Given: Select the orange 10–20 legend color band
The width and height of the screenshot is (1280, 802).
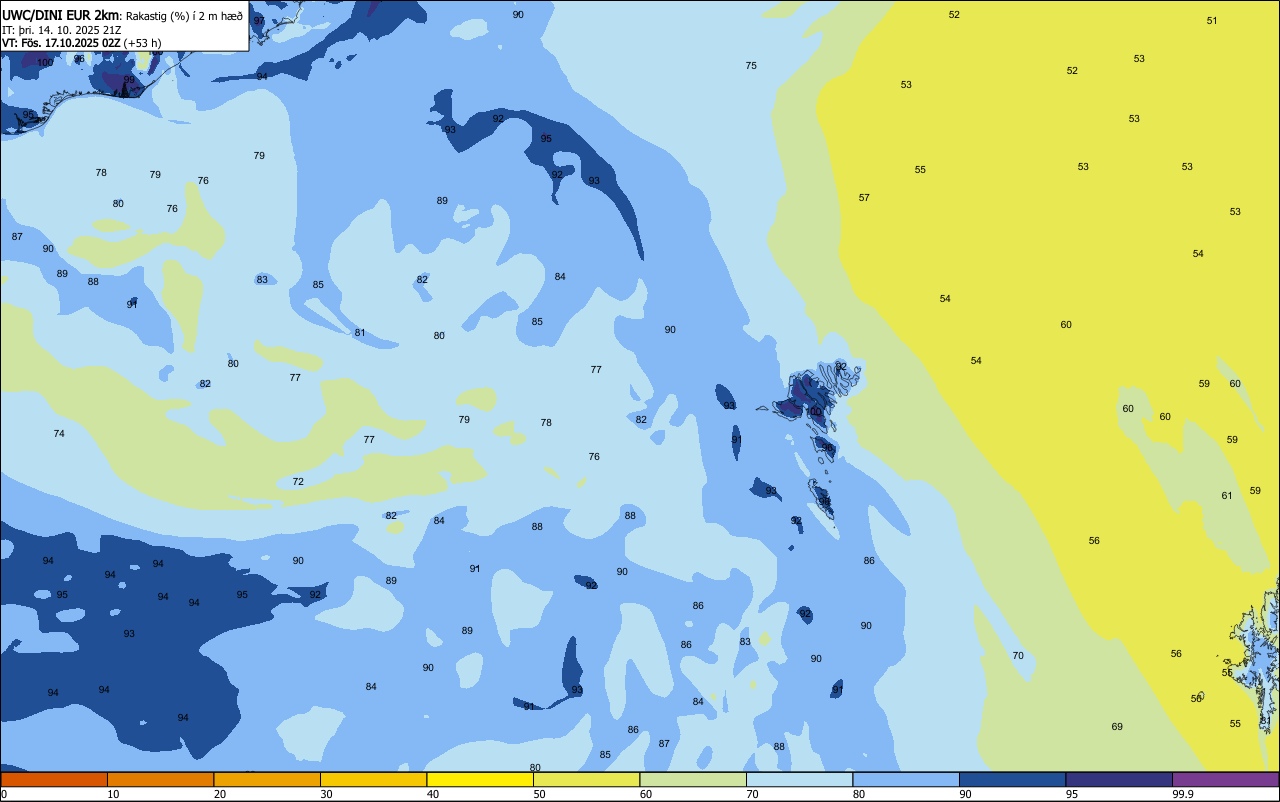Looking at the screenshot, I should pos(160,779).
